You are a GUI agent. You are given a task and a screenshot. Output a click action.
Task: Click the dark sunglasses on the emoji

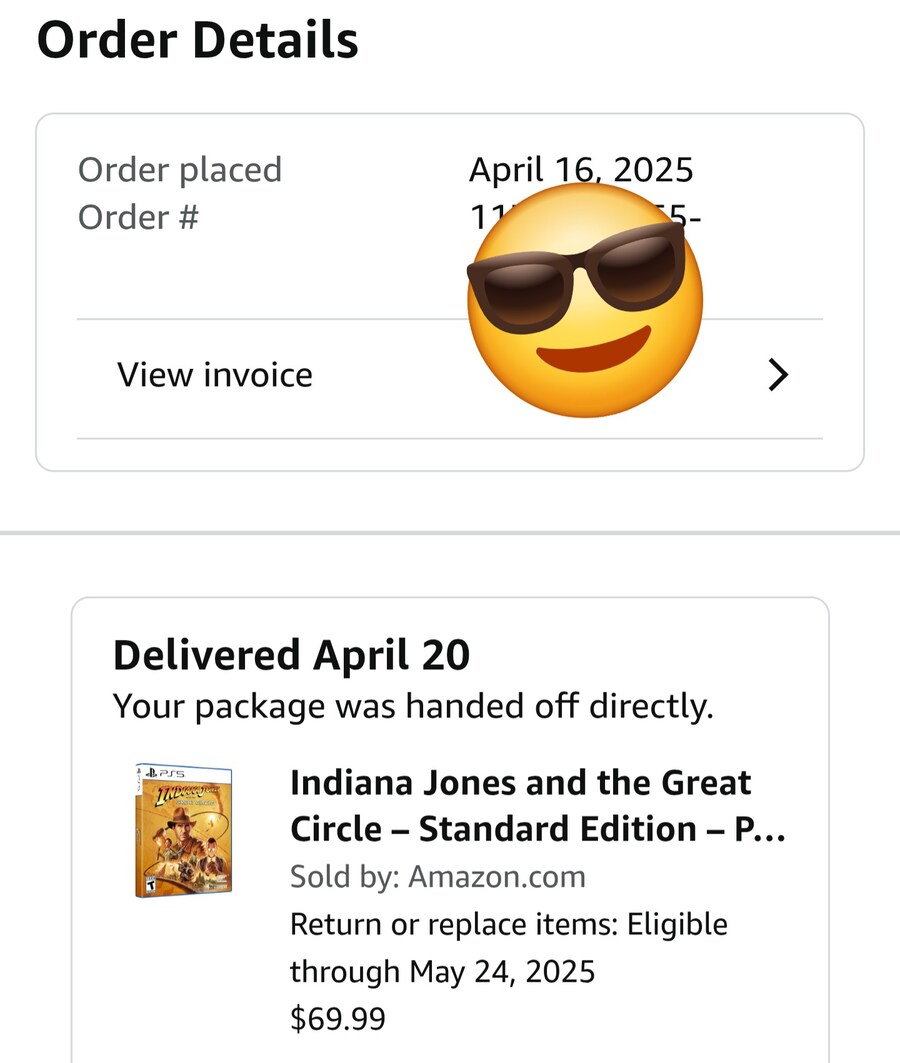pyautogui.click(x=576, y=275)
